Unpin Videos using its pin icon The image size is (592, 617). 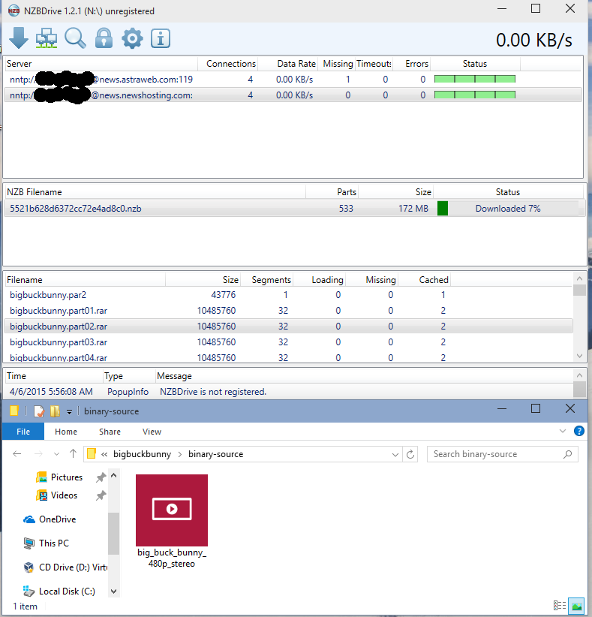tap(101, 495)
